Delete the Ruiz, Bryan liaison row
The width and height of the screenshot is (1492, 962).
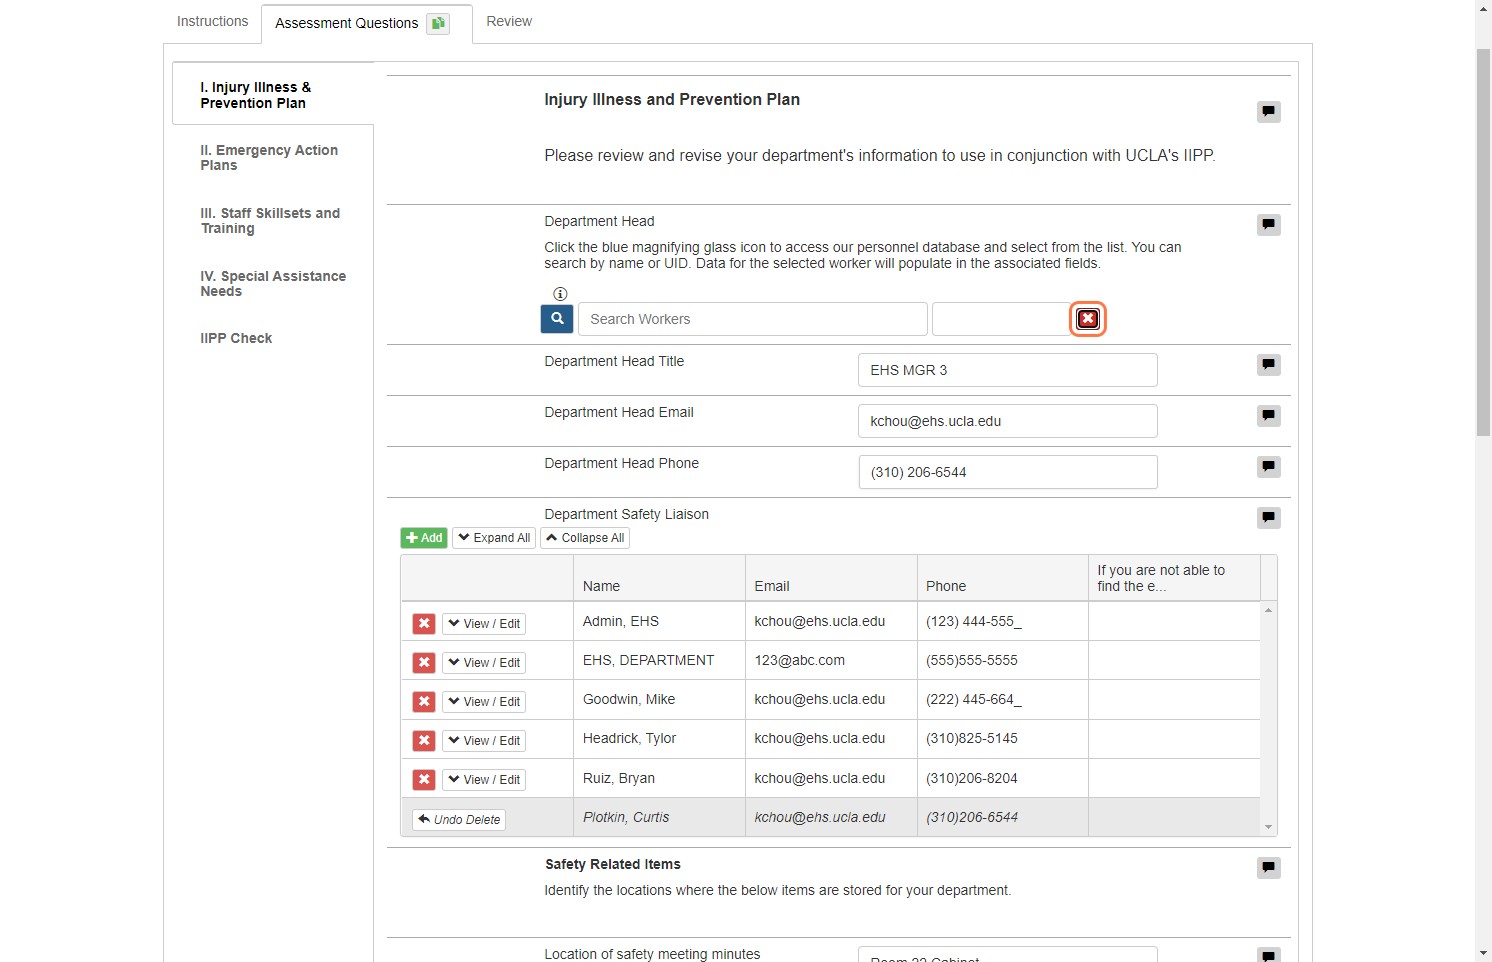[424, 780]
